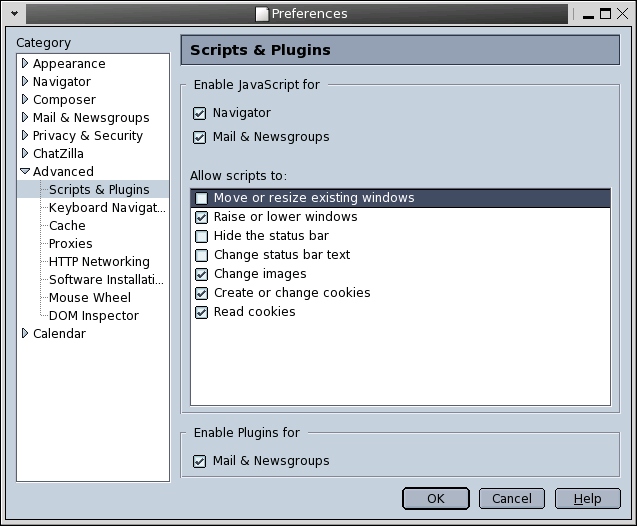Click the Help button
The width and height of the screenshot is (637, 526).
pos(587,499)
